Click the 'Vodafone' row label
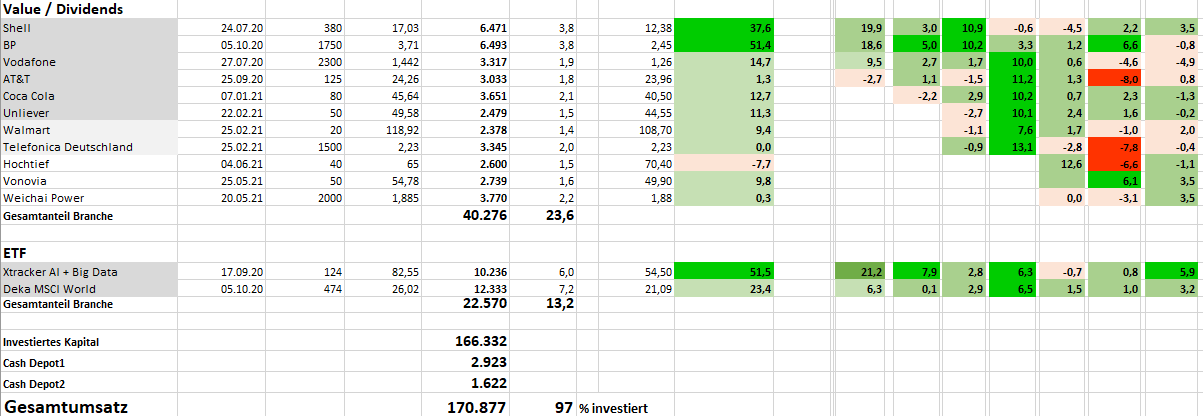Viewport: 1203px width, 416px height. (x=89, y=62)
